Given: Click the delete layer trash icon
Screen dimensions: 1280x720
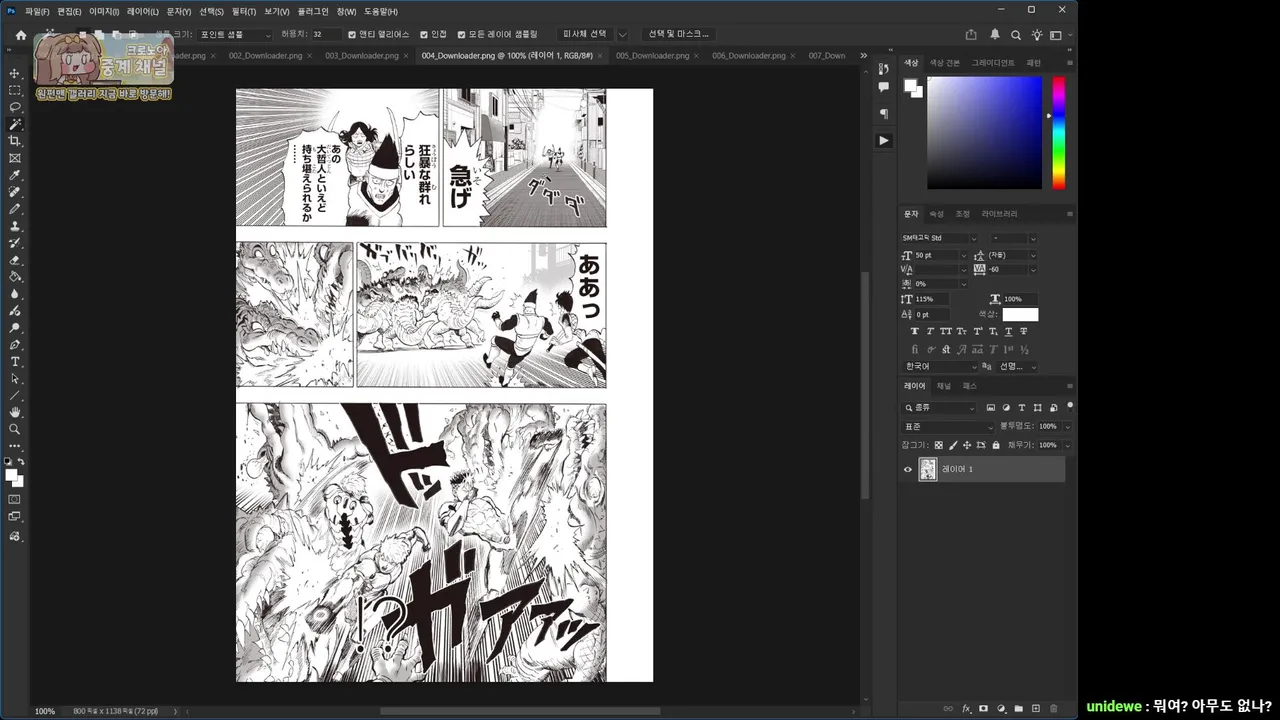Looking at the screenshot, I should click(x=1053, y=709).
